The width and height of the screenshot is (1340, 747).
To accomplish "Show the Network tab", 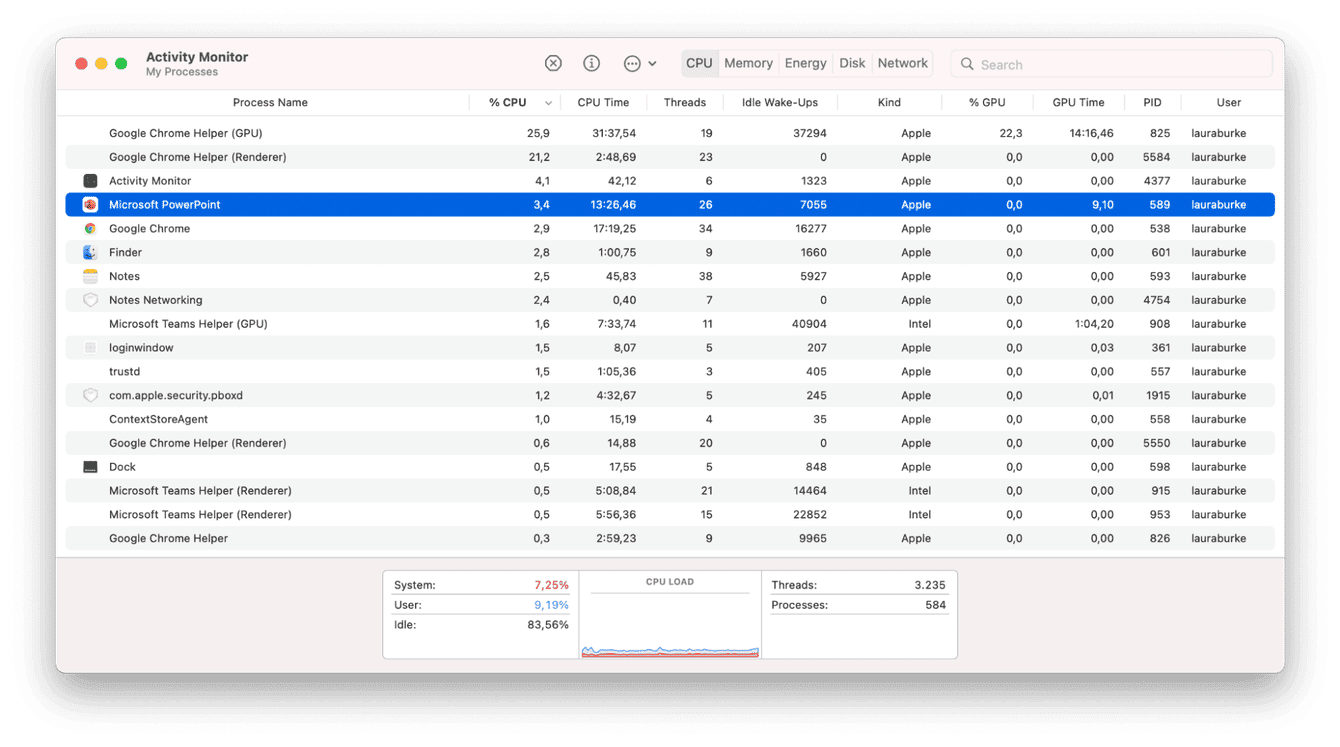I will pyautogui.click(x=902, y=63).
